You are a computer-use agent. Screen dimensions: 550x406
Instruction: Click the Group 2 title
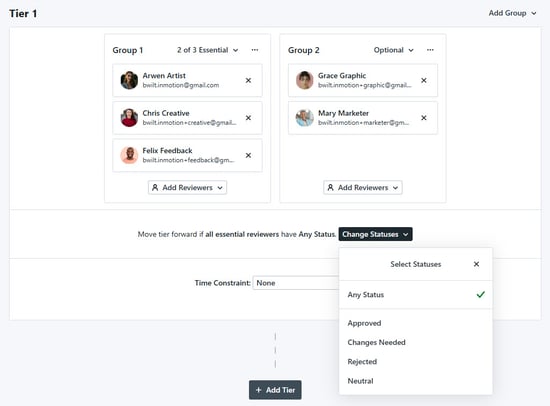304,50
